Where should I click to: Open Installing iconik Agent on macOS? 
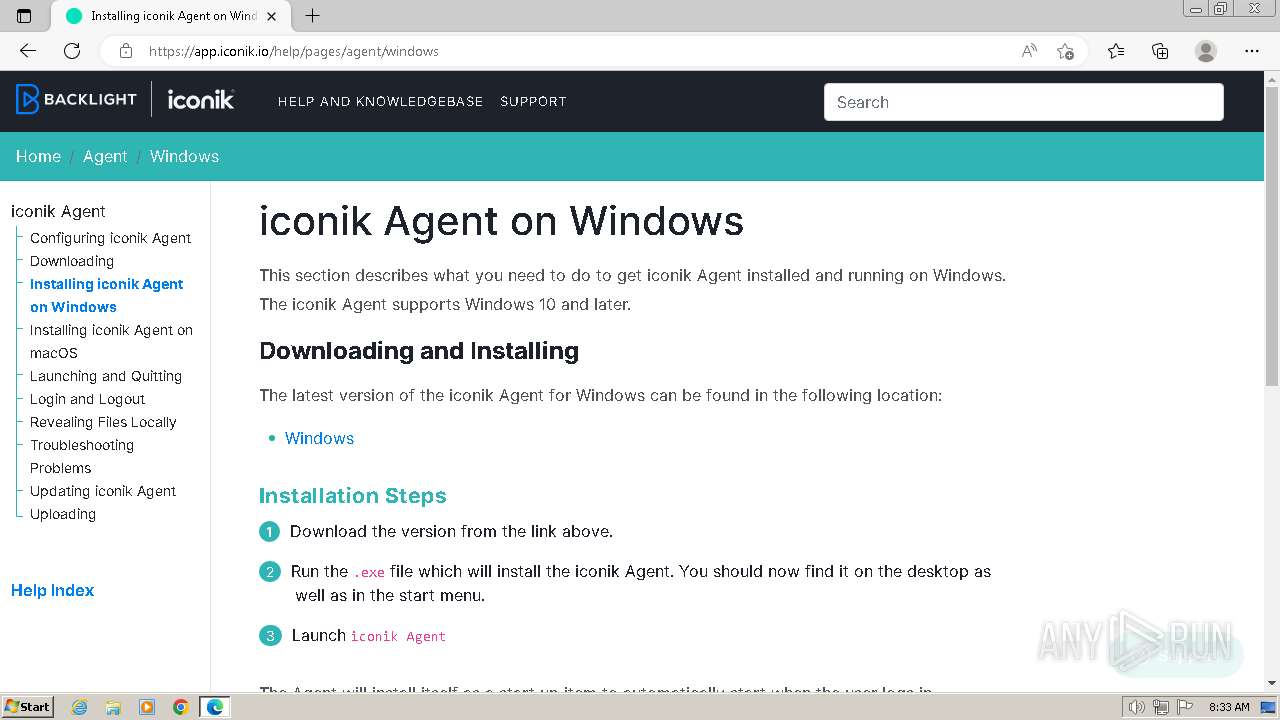[x=111, y=341]
